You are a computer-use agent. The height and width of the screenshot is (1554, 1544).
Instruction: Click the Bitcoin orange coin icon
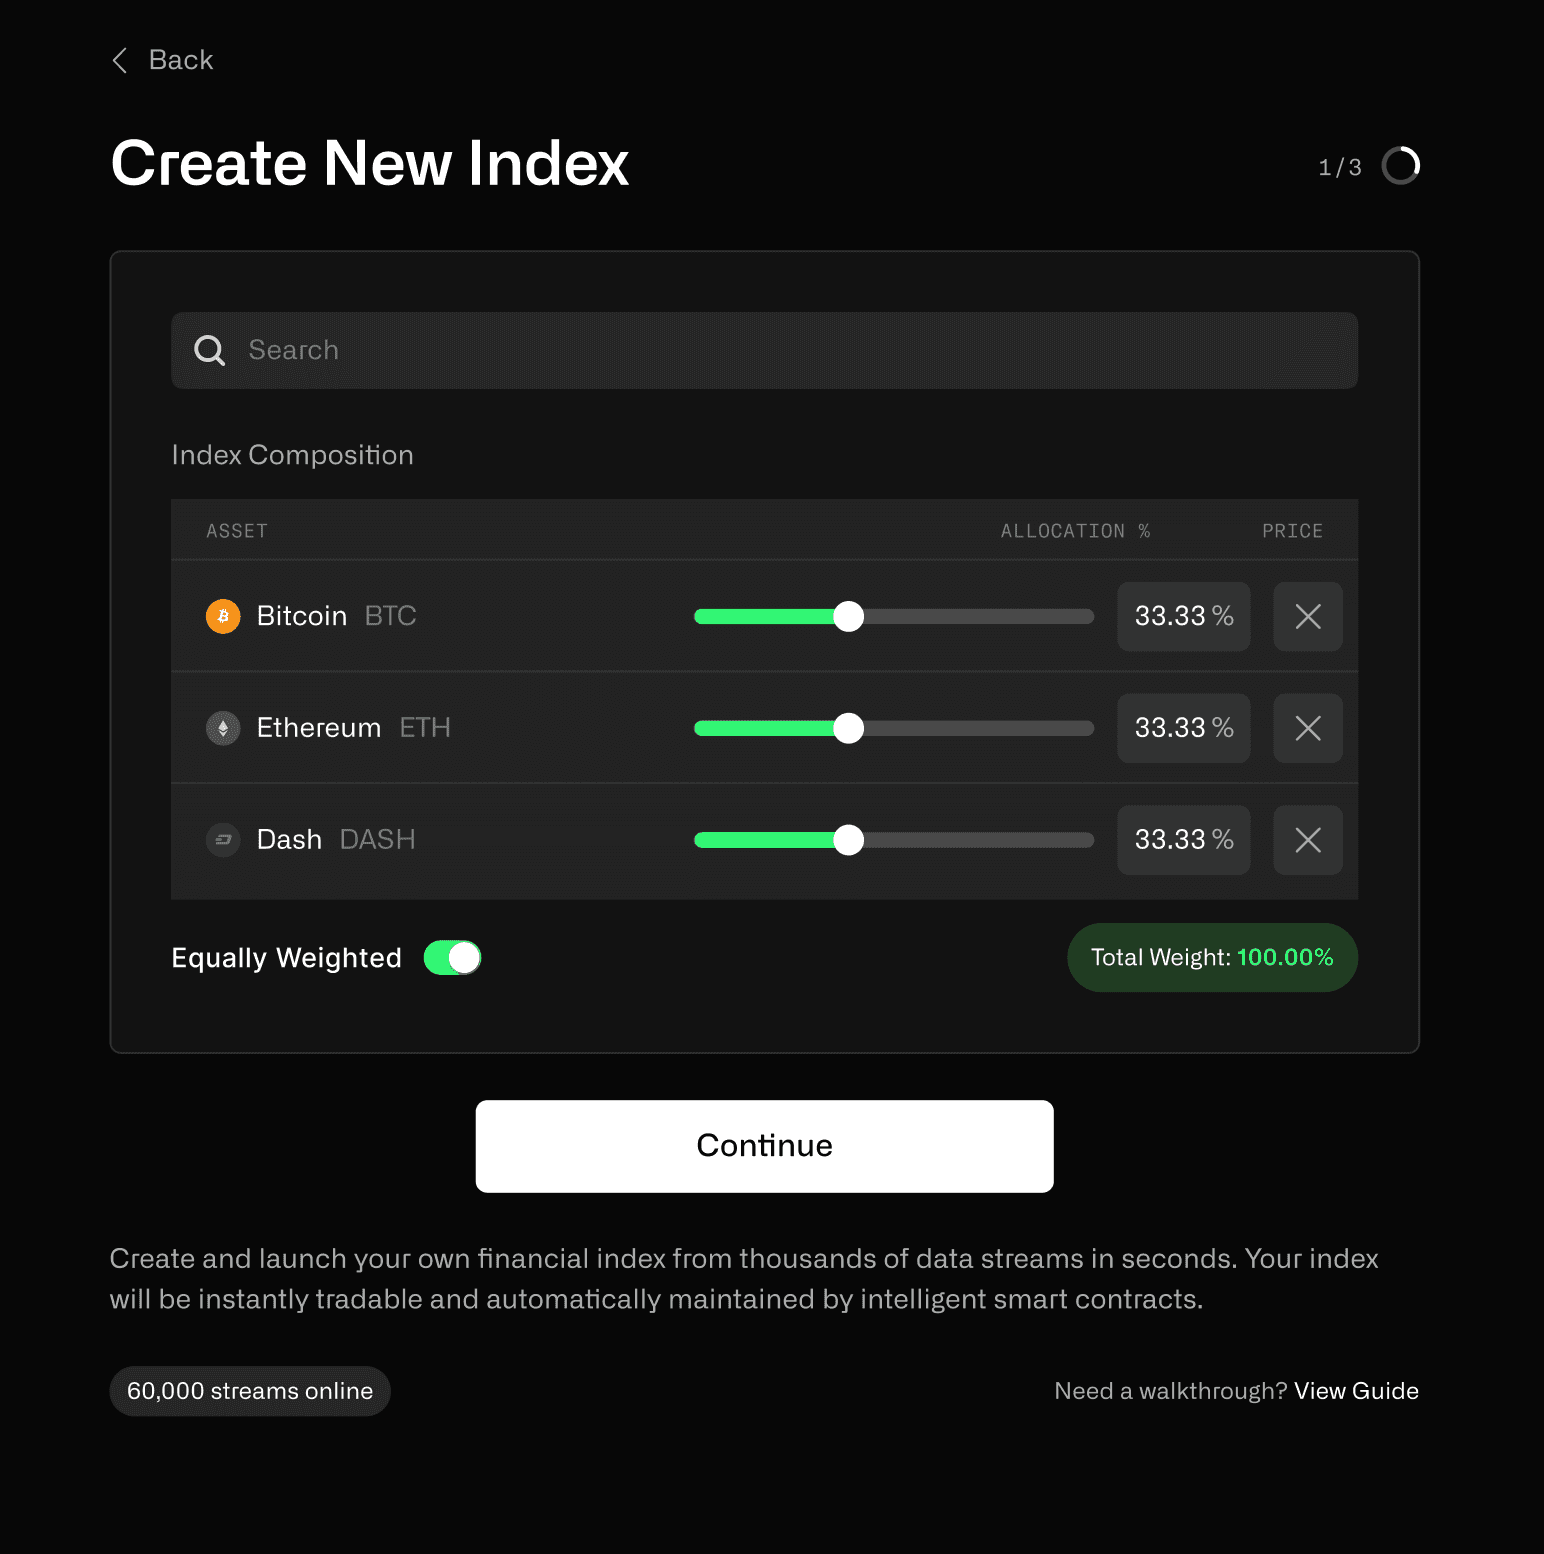223,616
